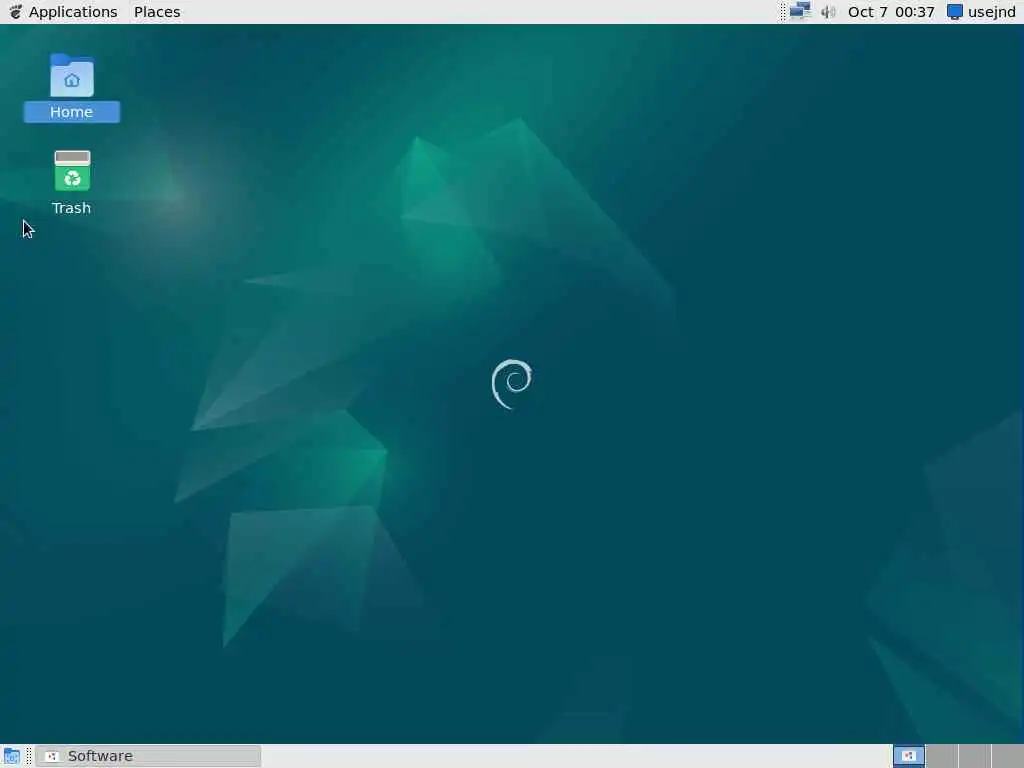
Task: Activate the Software taskbar window button
Action: pyautogui.click(x=148, y=756)
